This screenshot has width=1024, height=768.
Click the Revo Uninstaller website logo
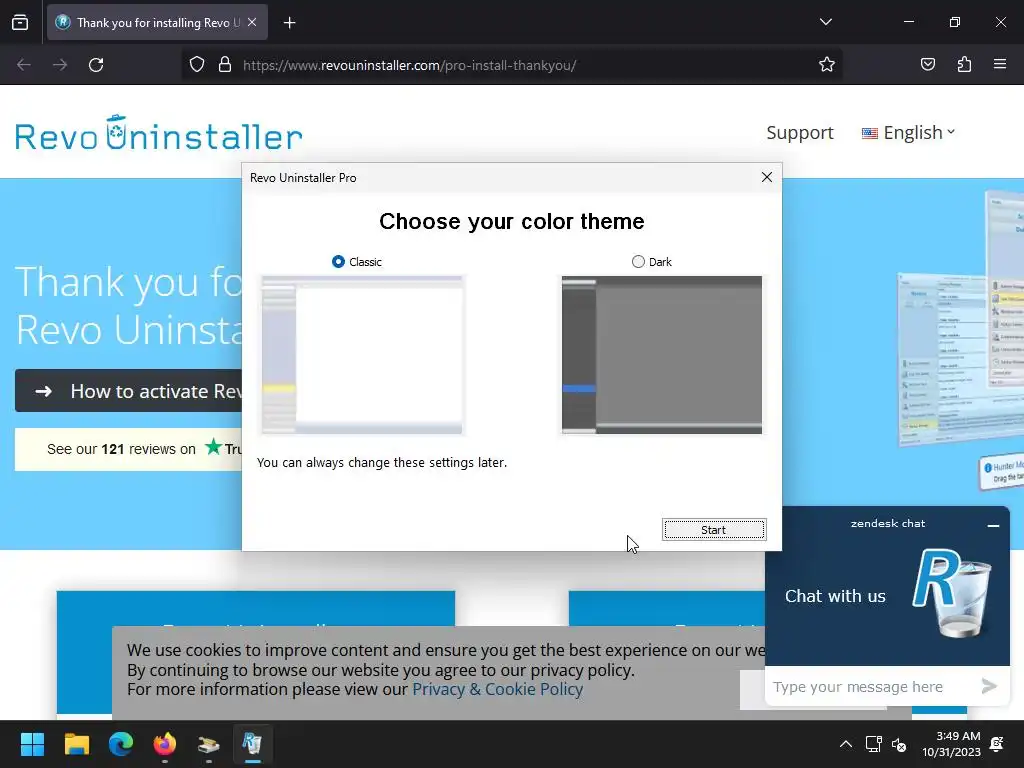click(159, 133)
